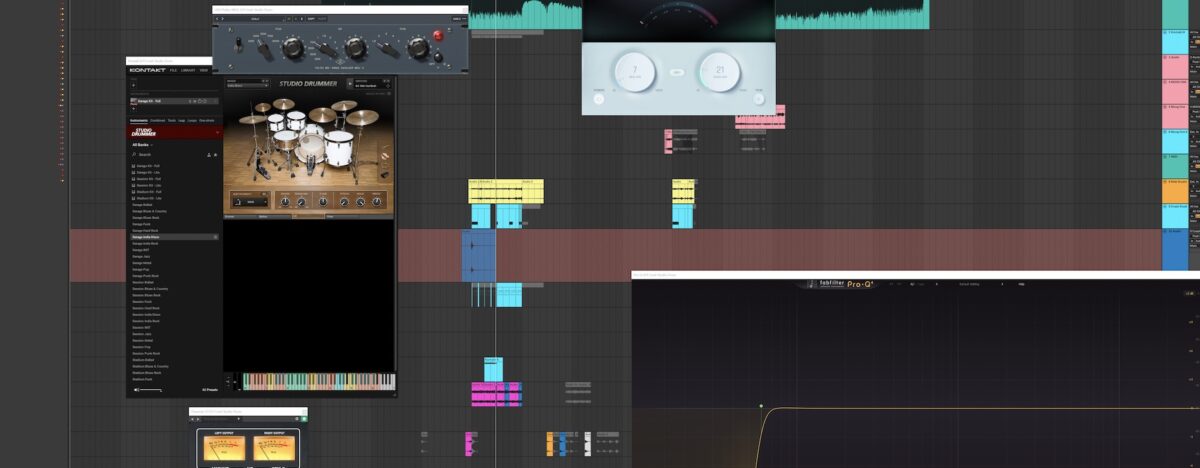Click the white plugin dial showing 7

coord(634,72)
